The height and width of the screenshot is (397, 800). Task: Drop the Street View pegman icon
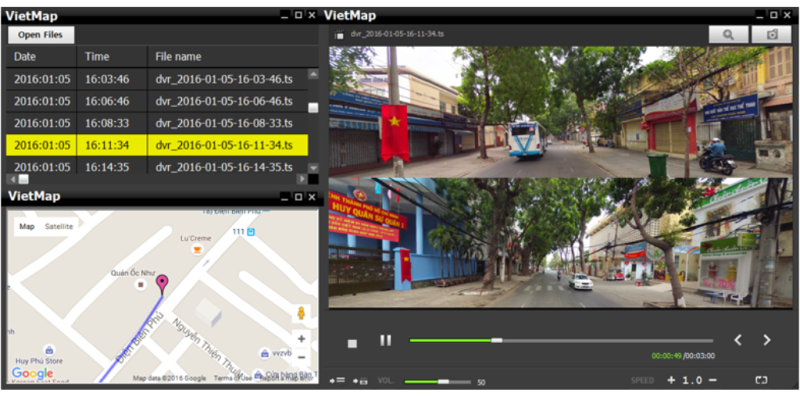click(x=301, y=313)
